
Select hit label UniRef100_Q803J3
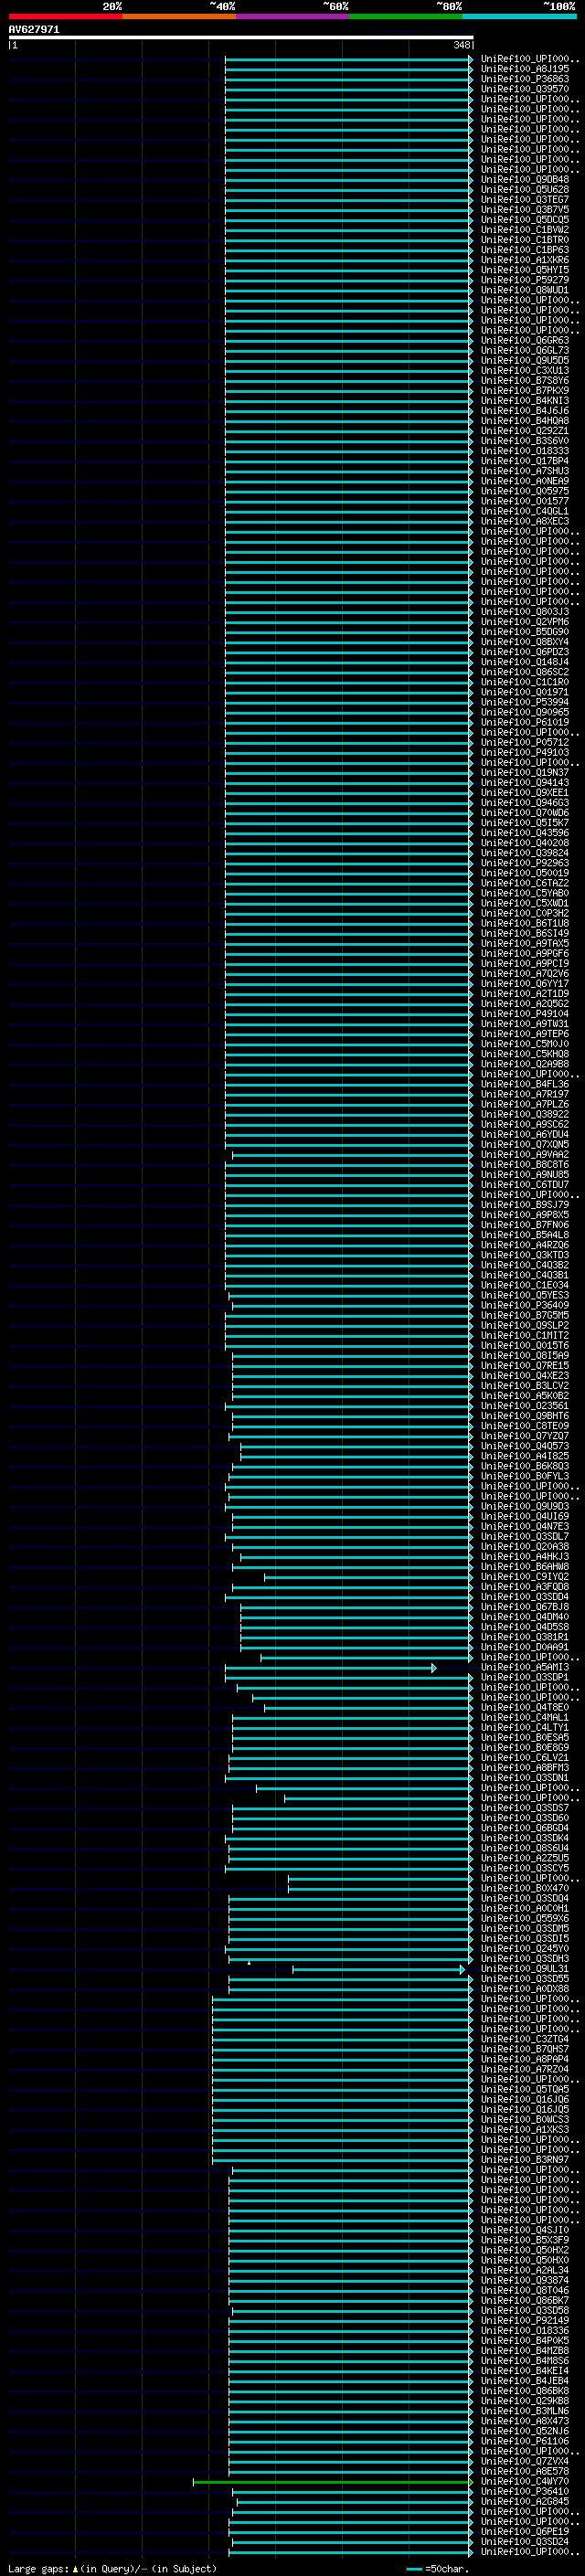click(525, 612)
